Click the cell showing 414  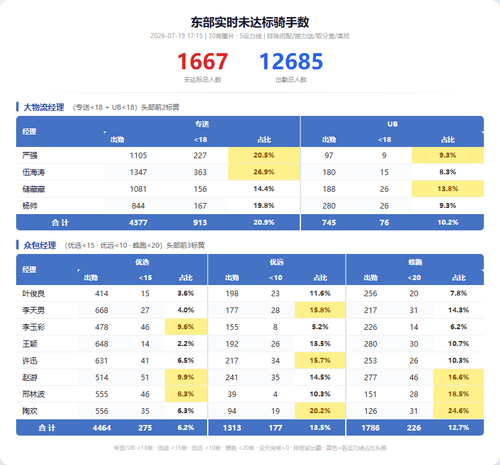tap(101, 294)
